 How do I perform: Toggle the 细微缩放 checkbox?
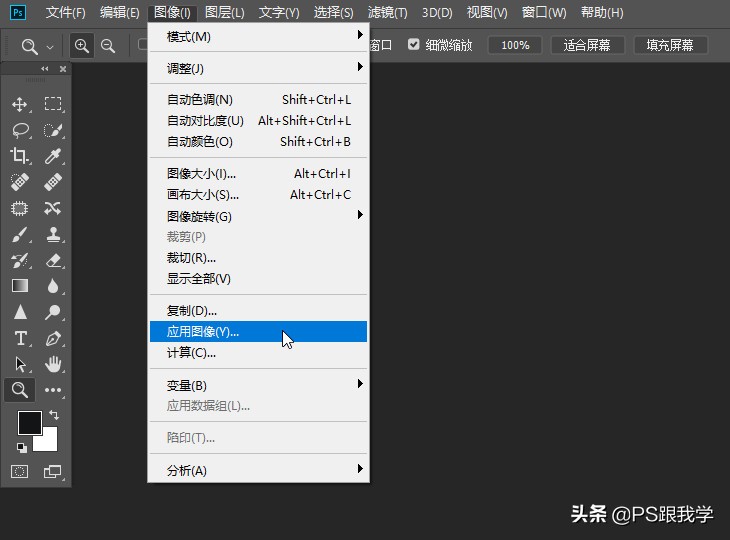[413, 44]
